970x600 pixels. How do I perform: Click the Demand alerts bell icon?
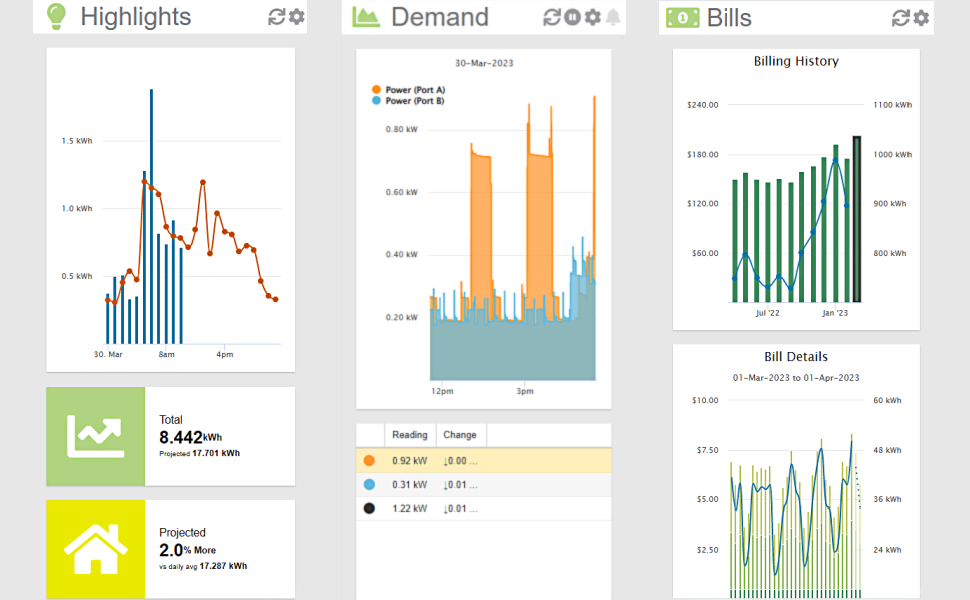(612, 17)
